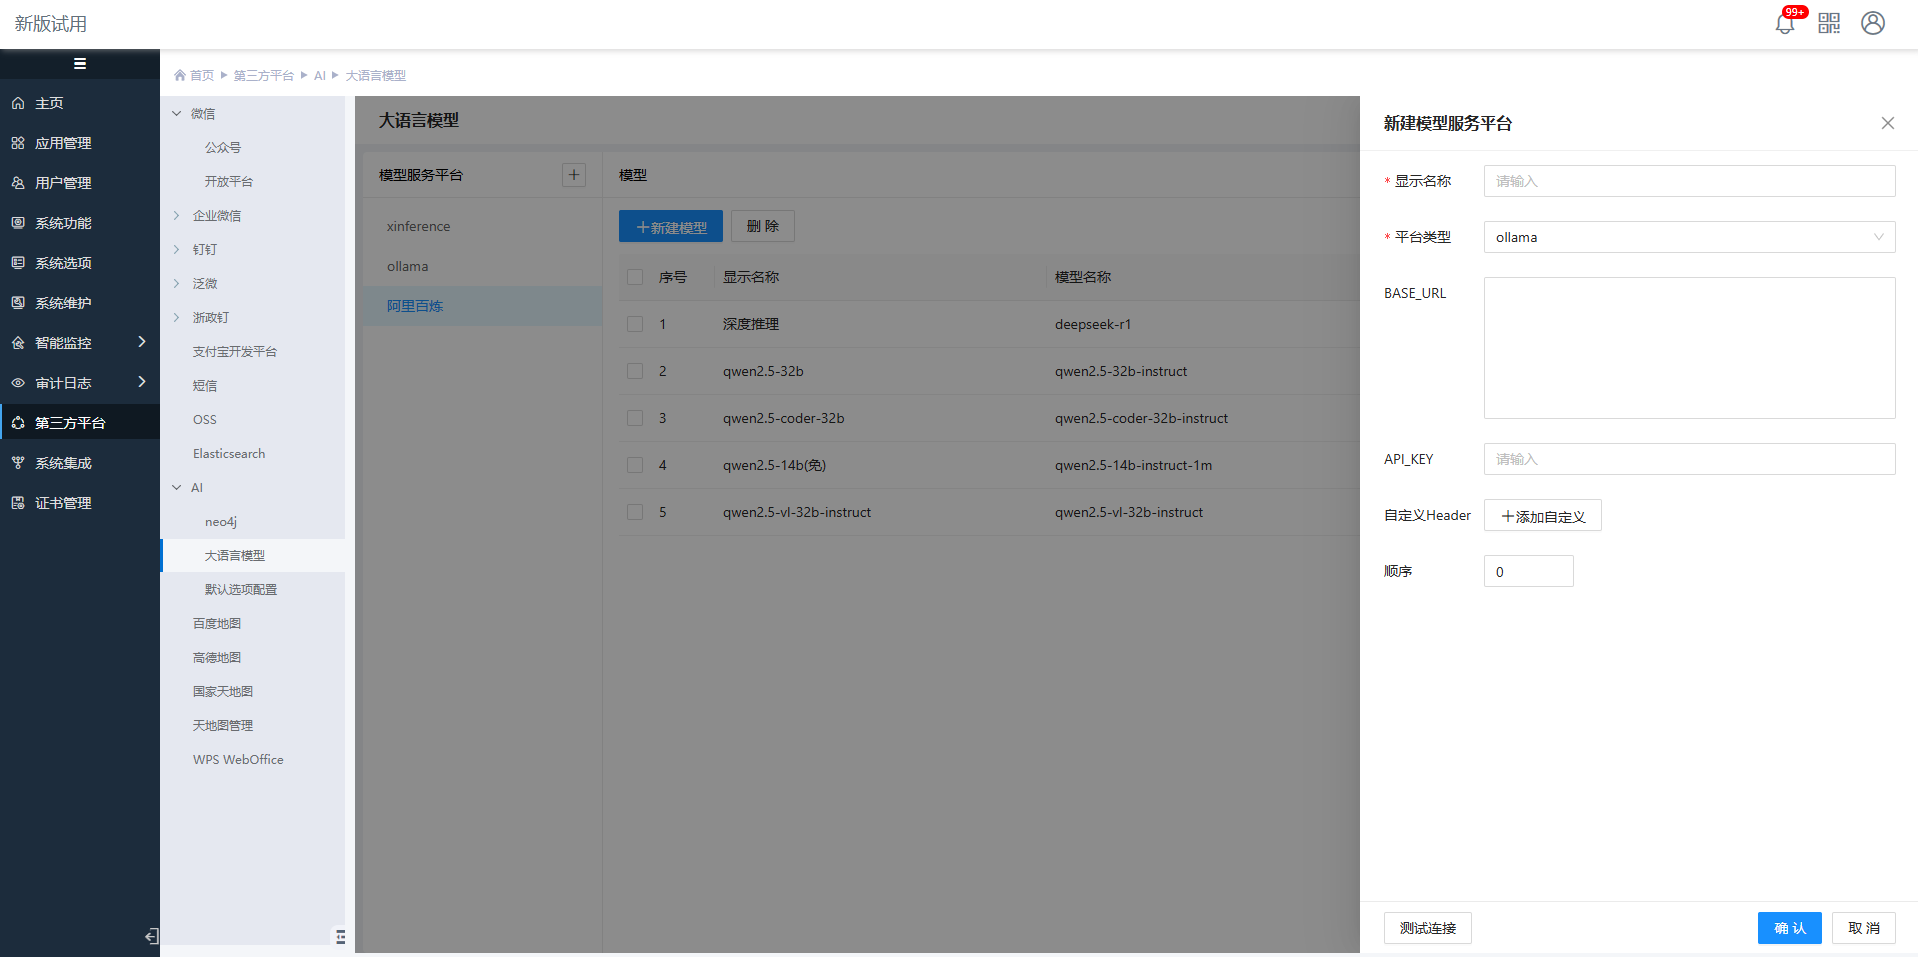Select 默认选项配置 in the AI submenu
Viewport: 1918px width, 957px height.
click(241, 590)
